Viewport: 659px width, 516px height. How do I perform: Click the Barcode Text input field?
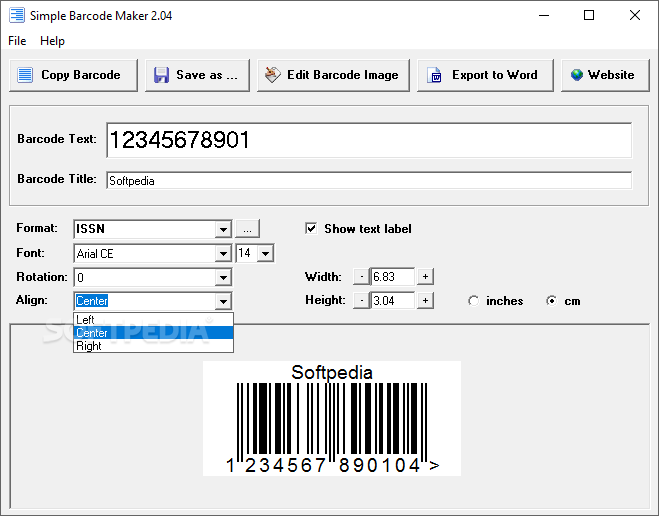(x=369, y=140)
